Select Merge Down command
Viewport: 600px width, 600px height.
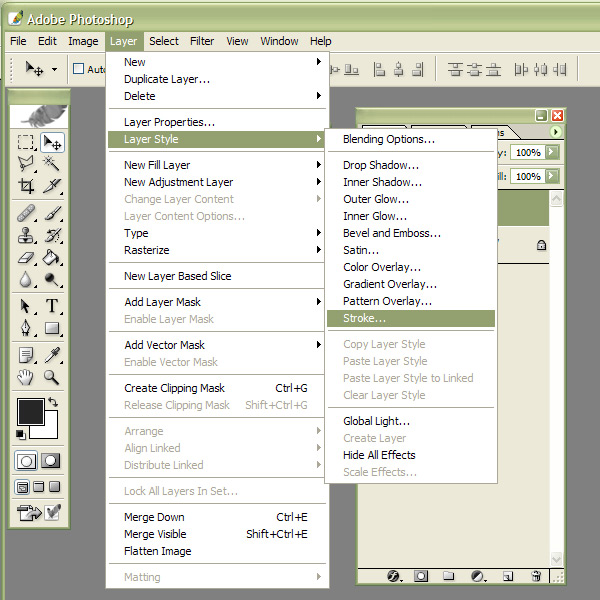tap(217, 517)
